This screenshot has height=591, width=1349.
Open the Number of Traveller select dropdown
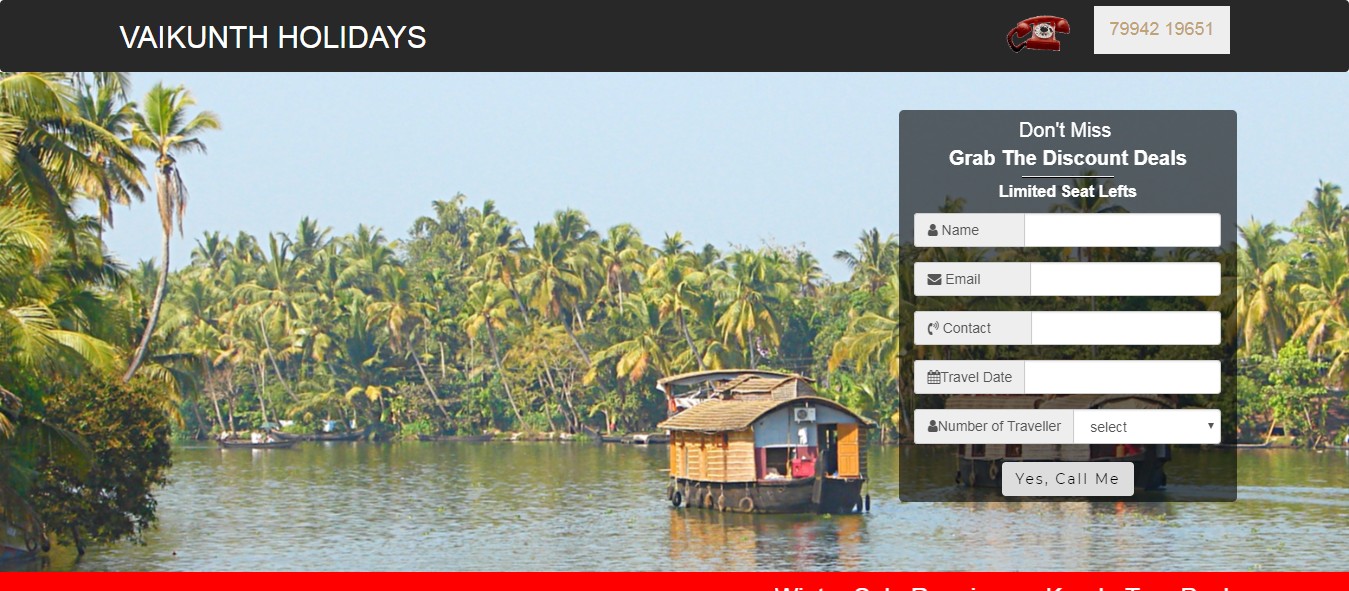(x=1147, y=426)
